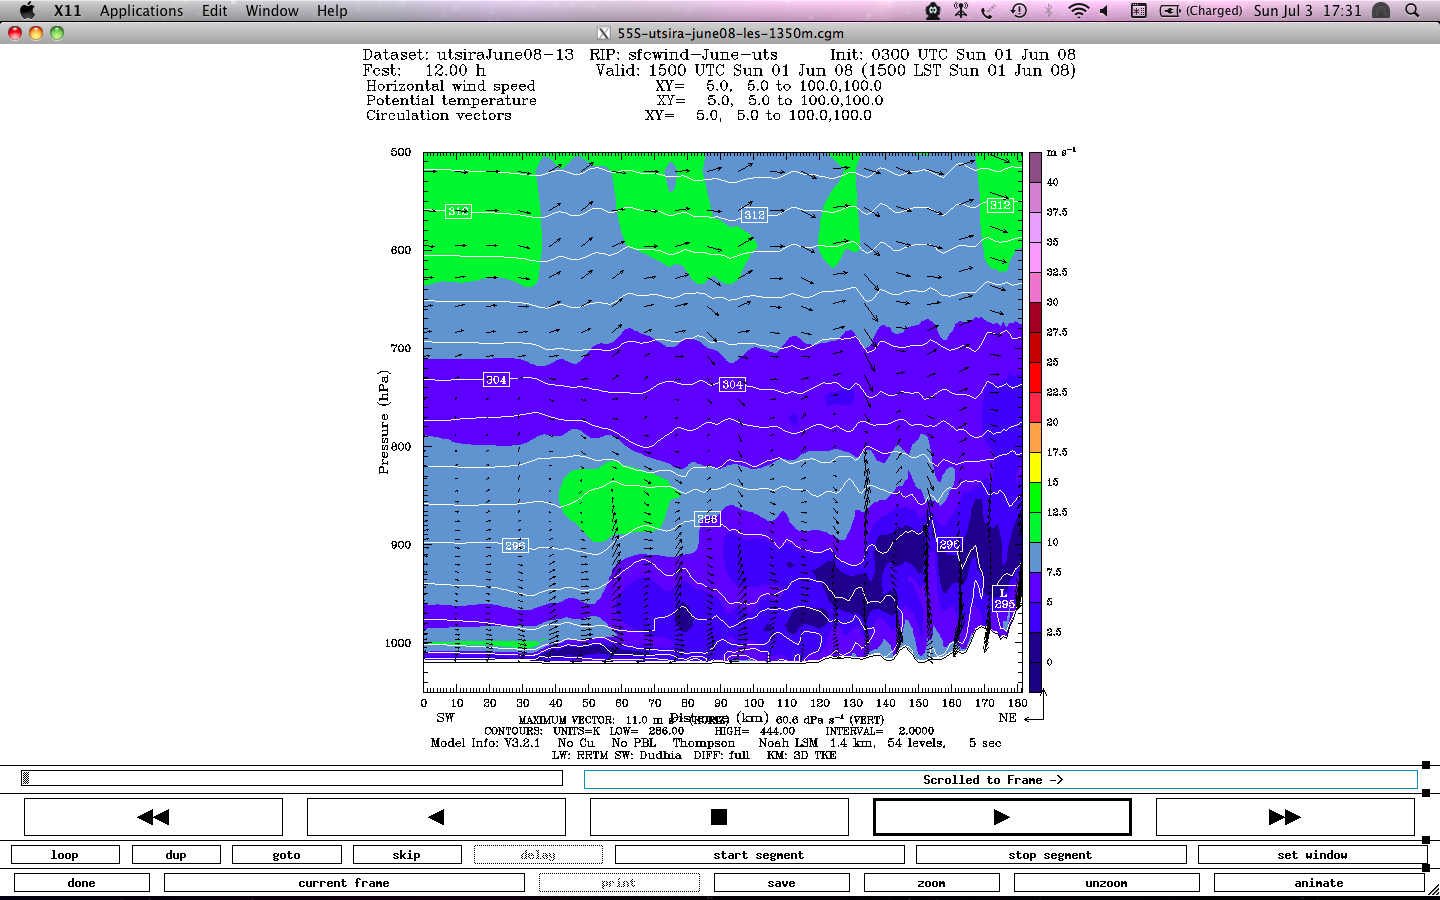Click the unzoom button
Image resolution: width=1440 pixels, height=900 pixels.
[x=1106, y=883]
